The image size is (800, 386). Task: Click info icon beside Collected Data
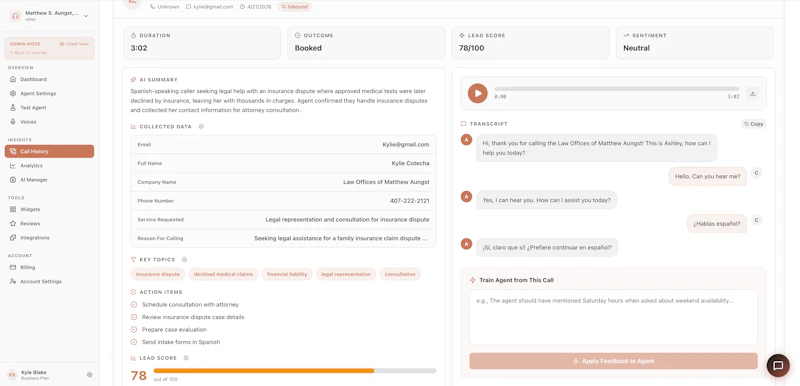[x=201, y=126]
